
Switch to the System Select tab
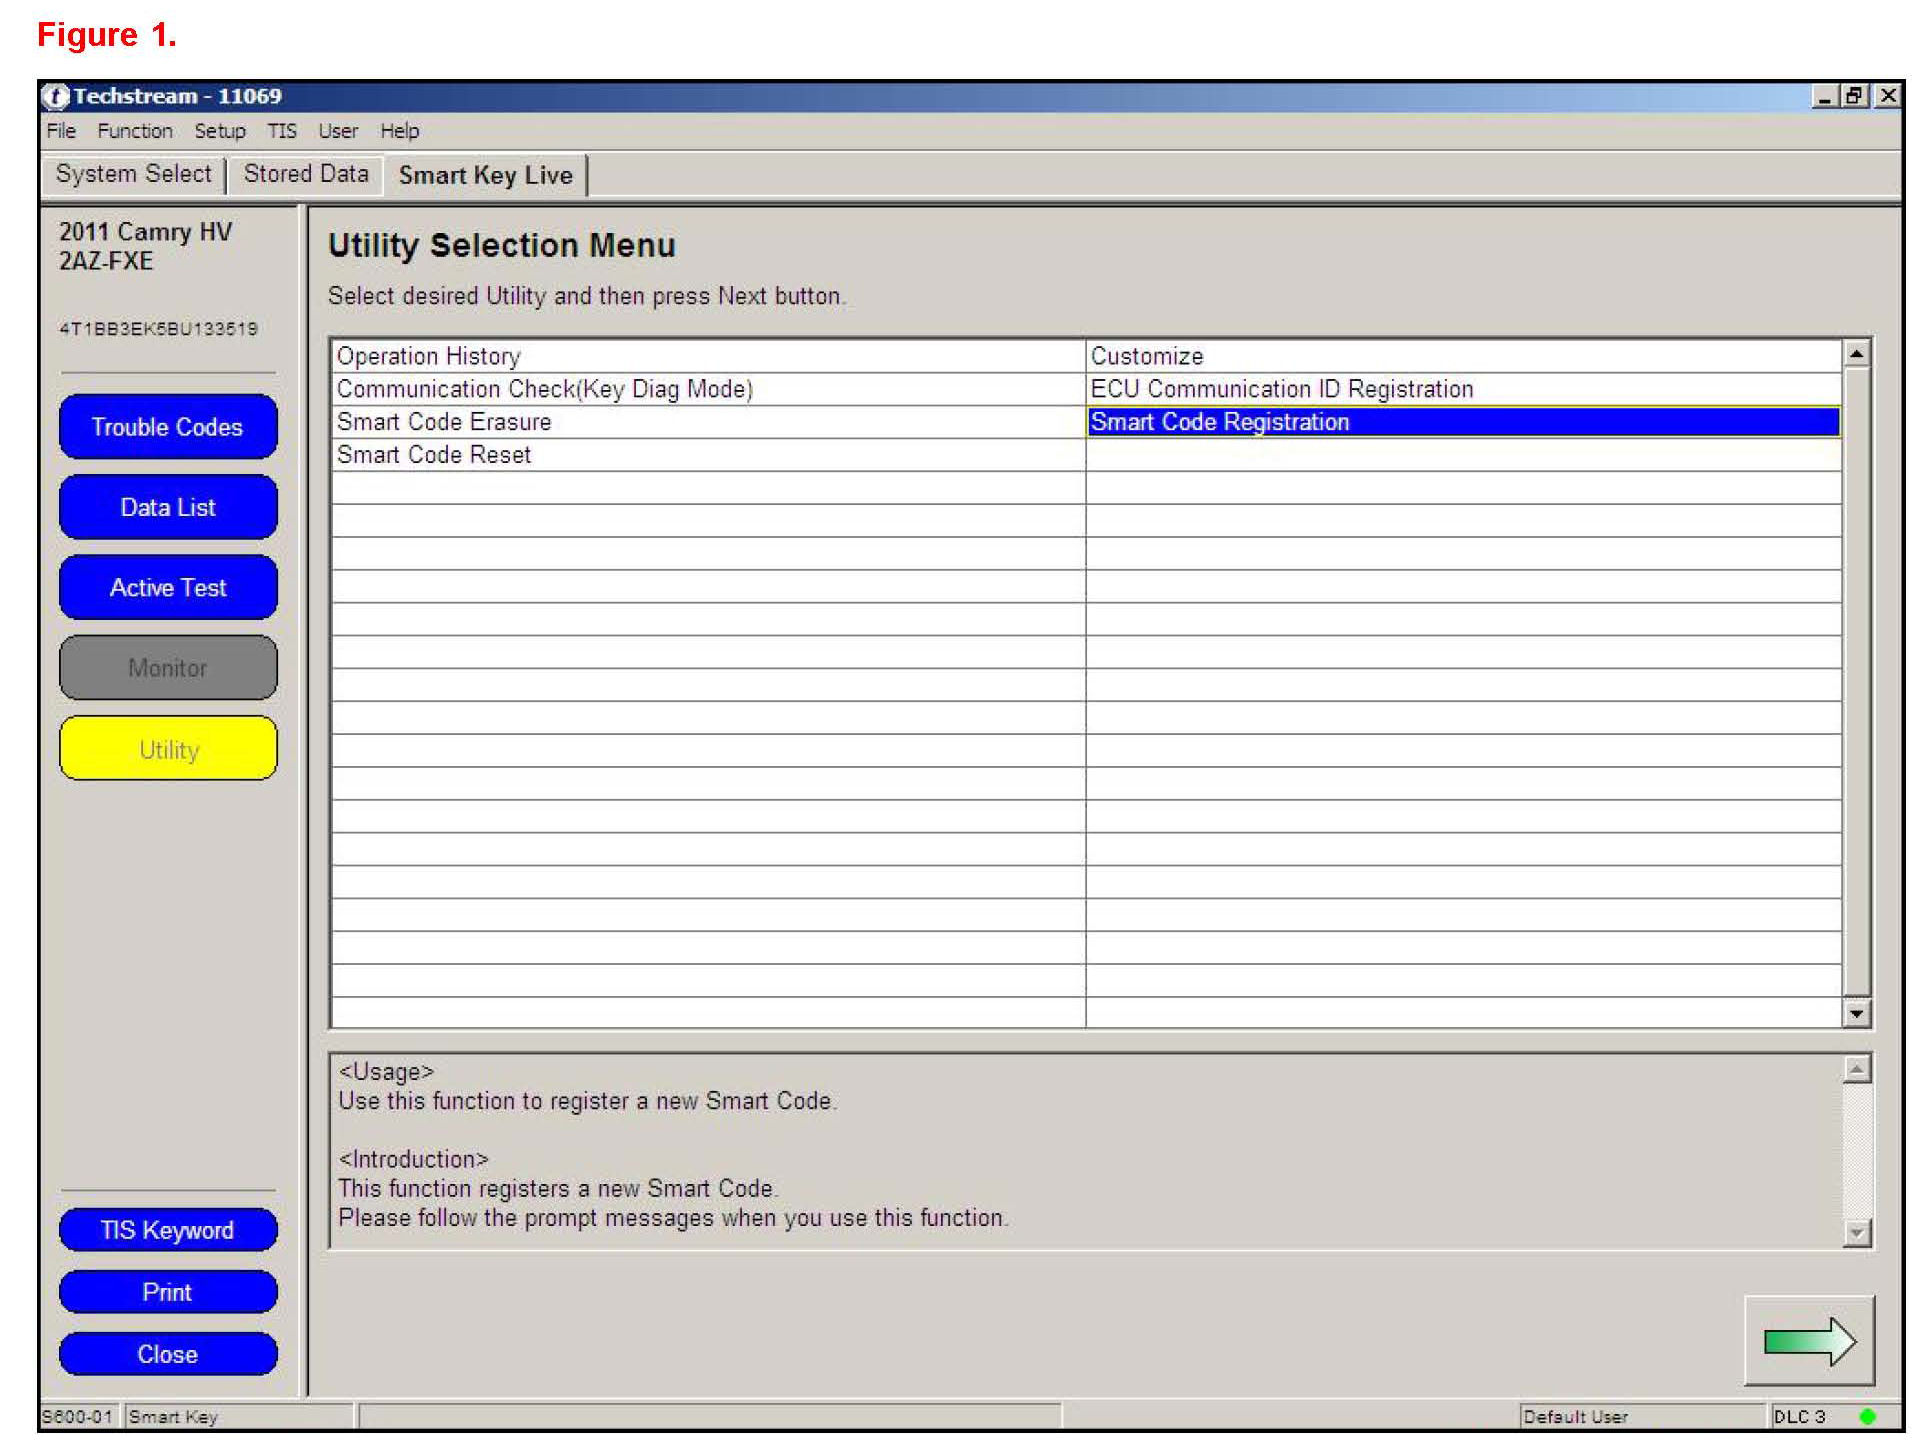click(x=133, y=174)
